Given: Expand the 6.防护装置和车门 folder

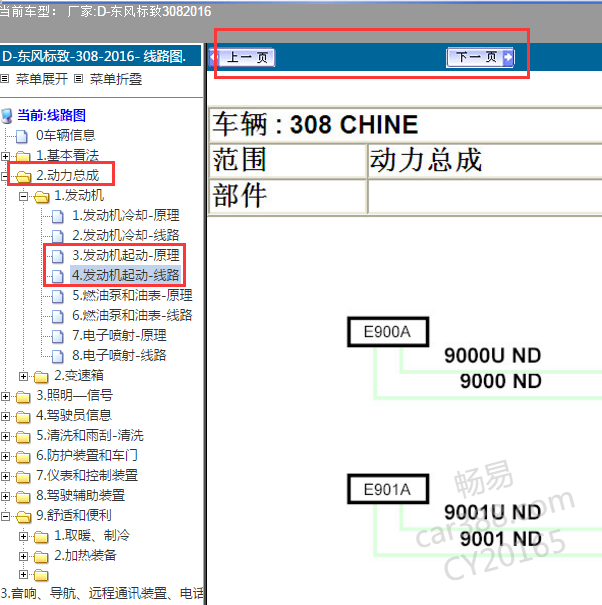Looking at the screenshot, I should pyautogui.click(x=5, y=456).
